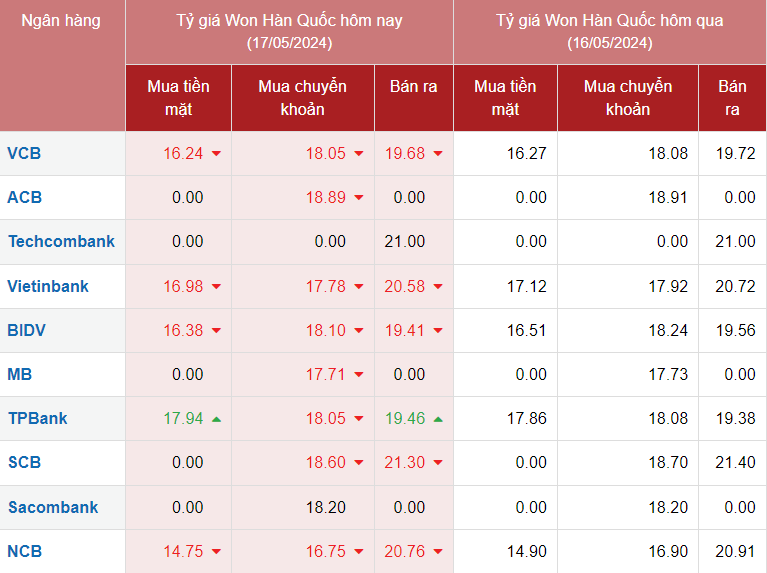The height and width of the screenshot is (573, 767).
Task: Click the 'Tỷ giá Won Hàn Quốc hôm nay' header
Action: pos(289,21)
